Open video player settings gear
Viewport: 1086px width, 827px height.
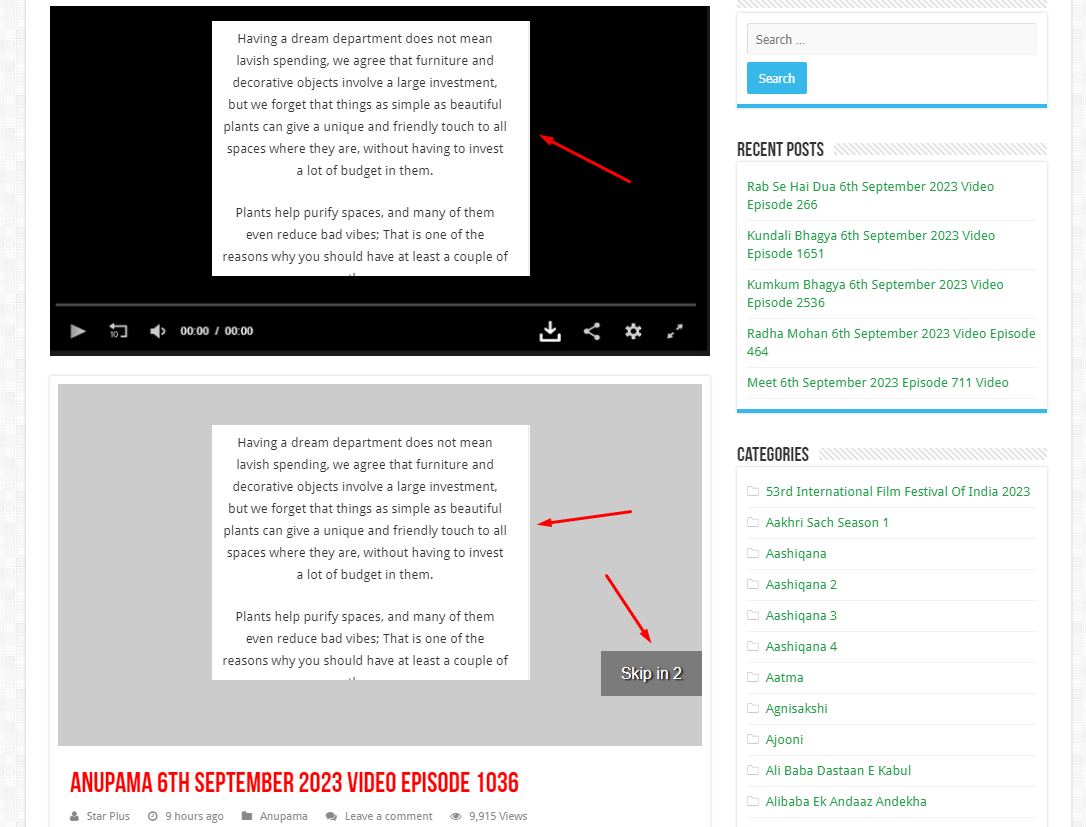(633, 331)
